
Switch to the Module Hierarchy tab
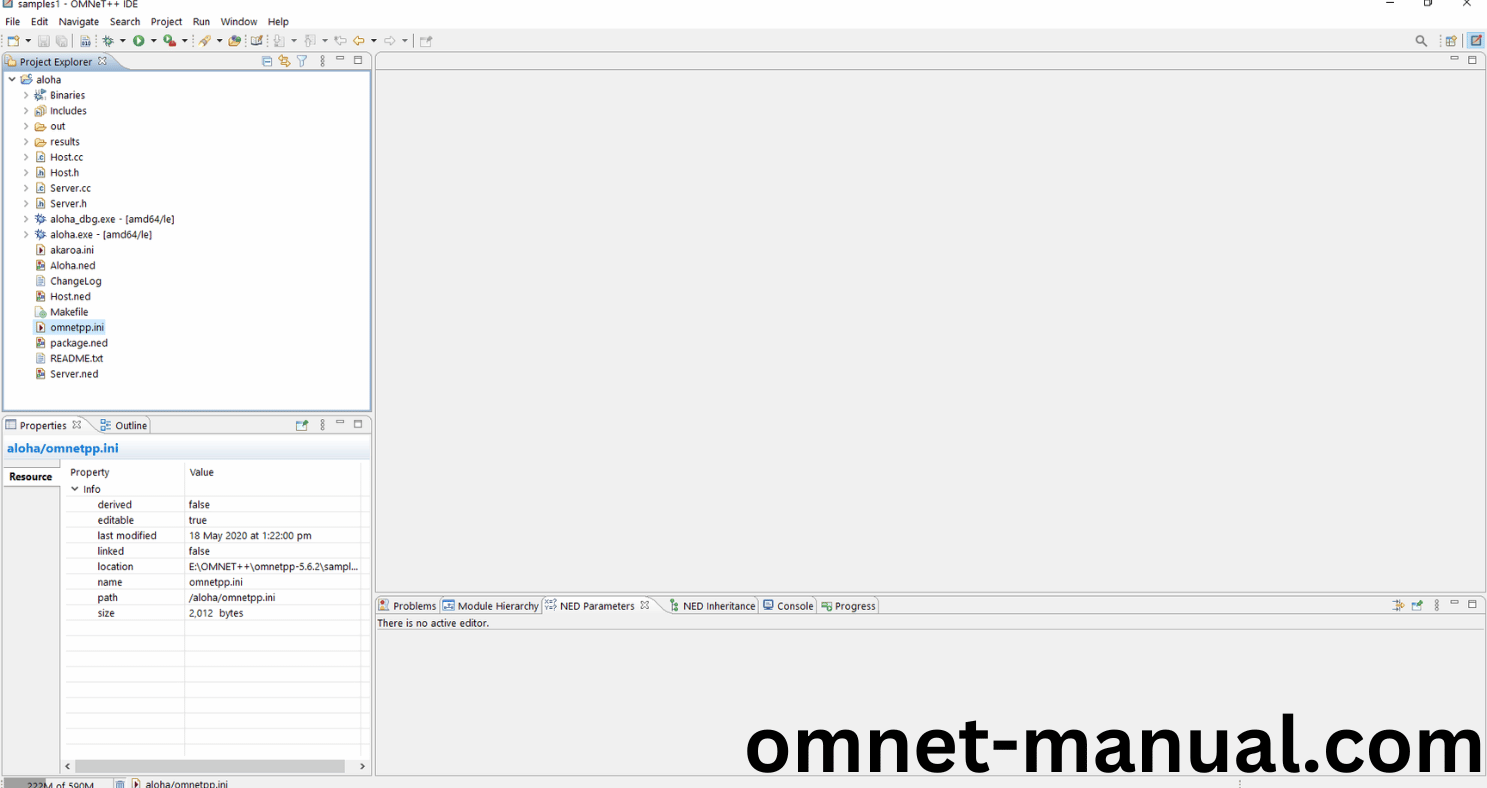pyautogui.click(x=491, y=606)
